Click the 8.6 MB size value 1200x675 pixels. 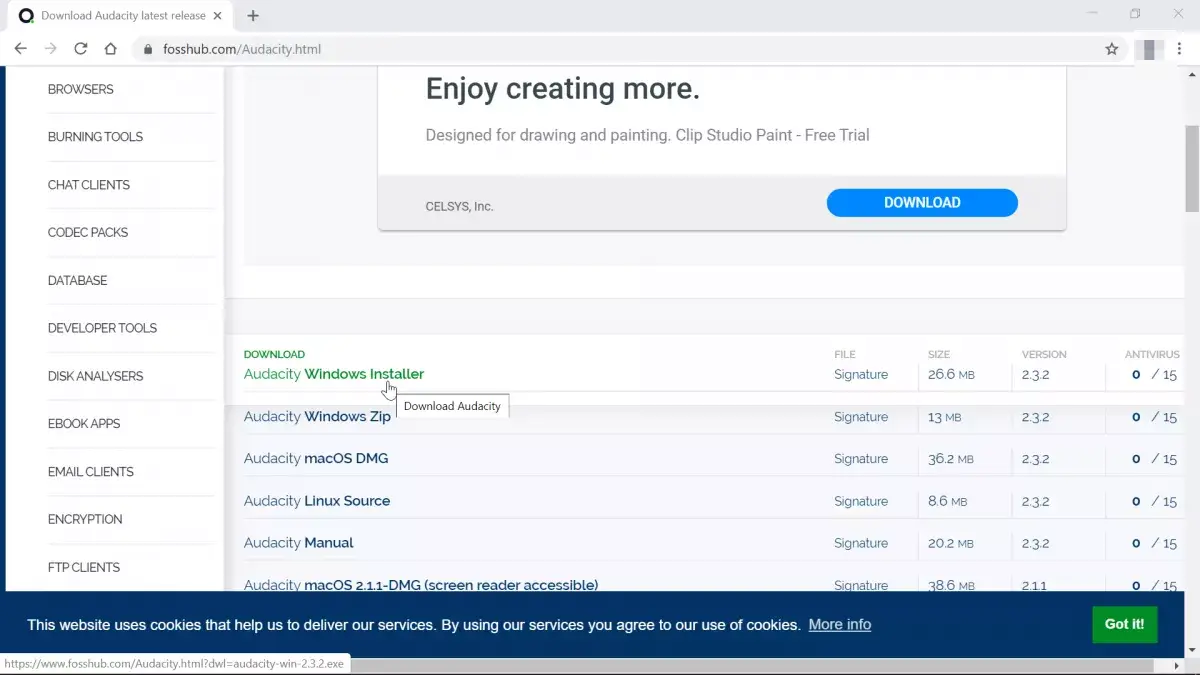point(948,500)
